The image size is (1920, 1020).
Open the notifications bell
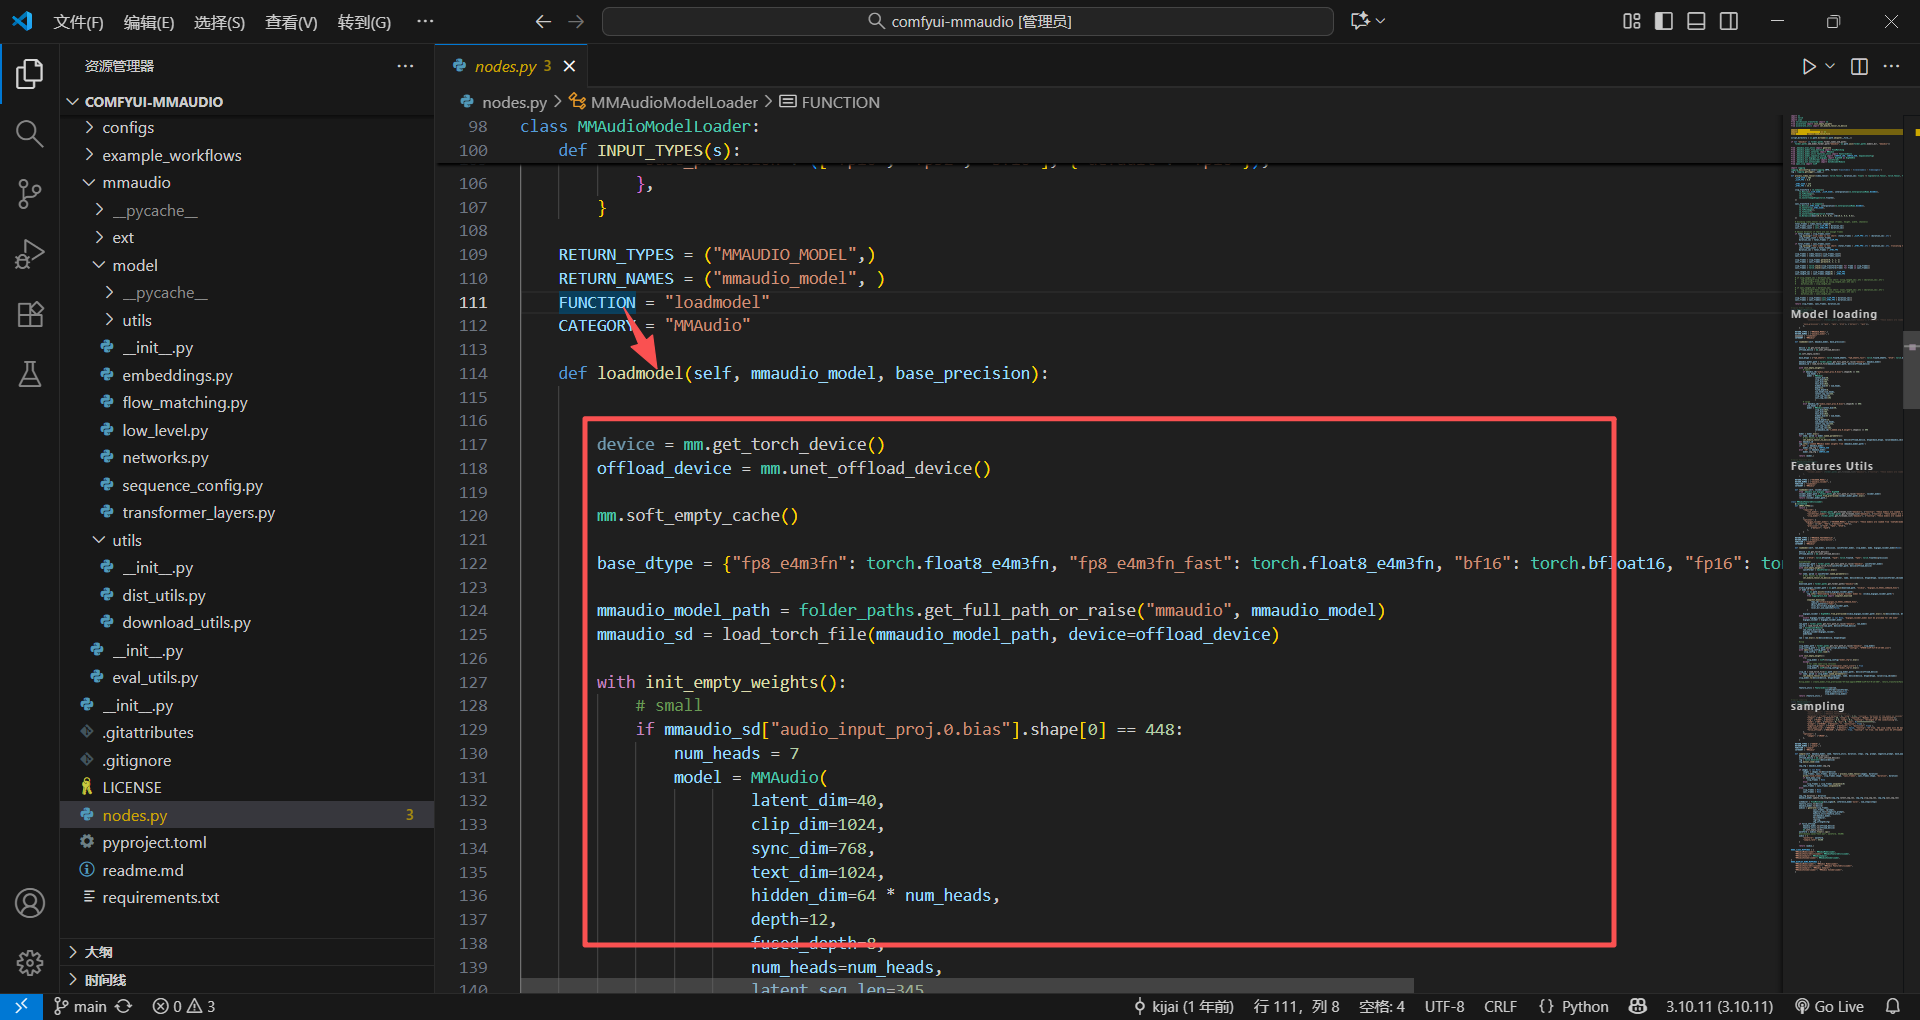[1893, 1006]
